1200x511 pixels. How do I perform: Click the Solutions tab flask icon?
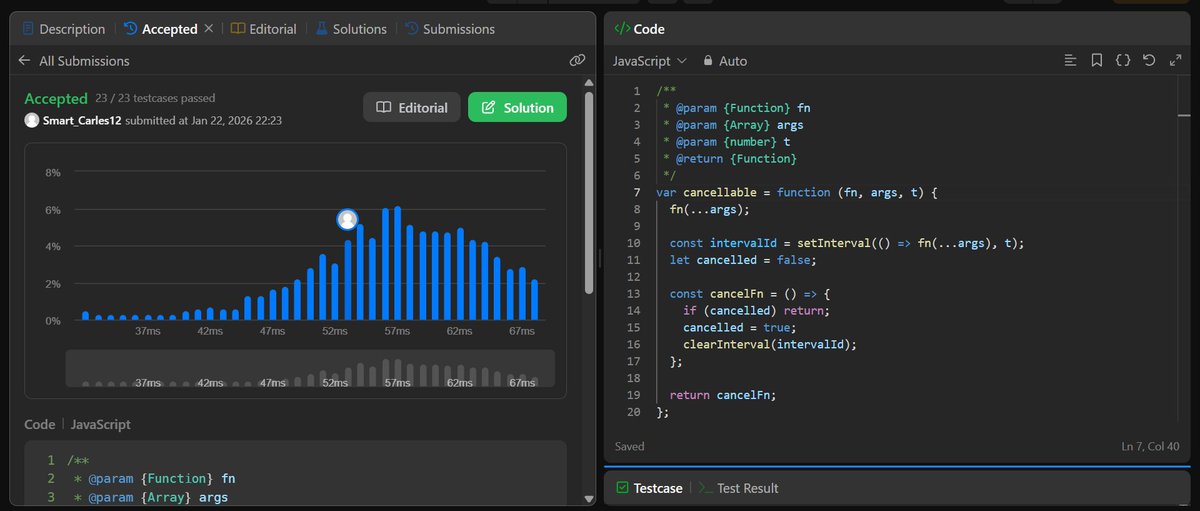point(322,29)
